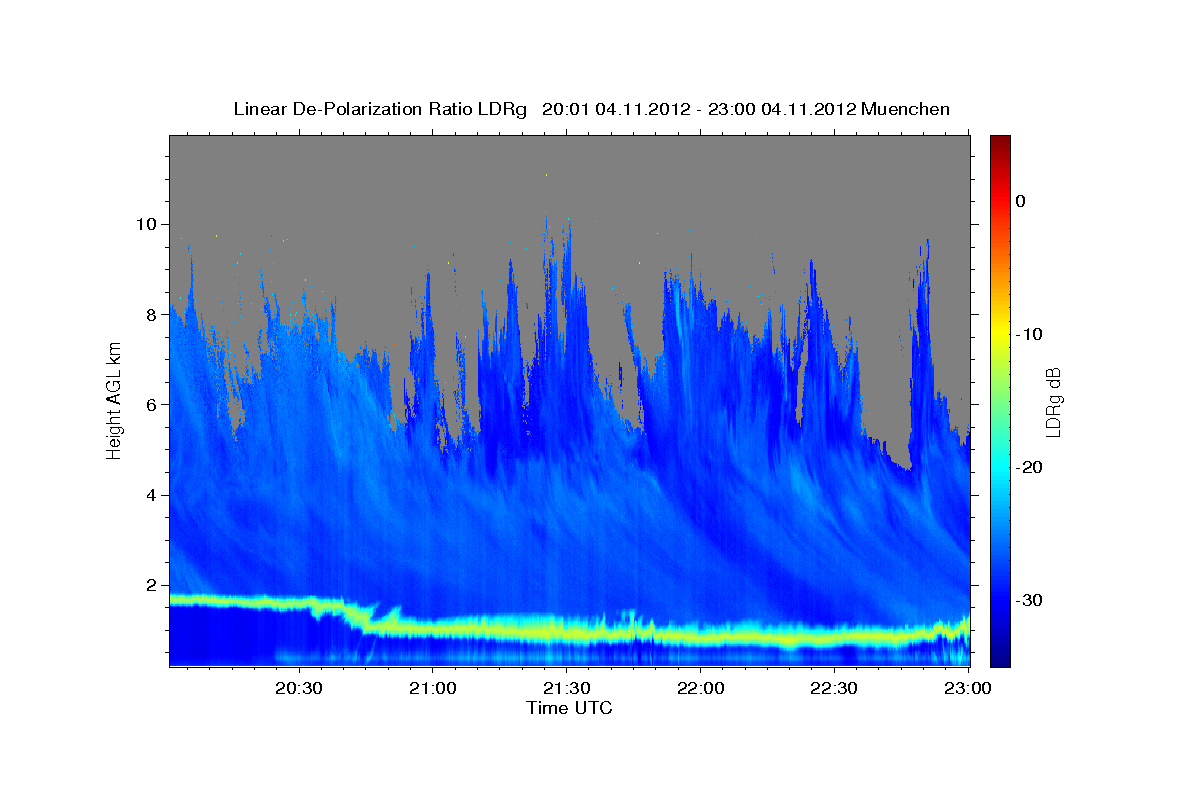Viewport: 1200px width, 800px height.
Task: Click the dark blue bottom of the colorbar
Action: pyautogui.click(x=1000, y=655)
